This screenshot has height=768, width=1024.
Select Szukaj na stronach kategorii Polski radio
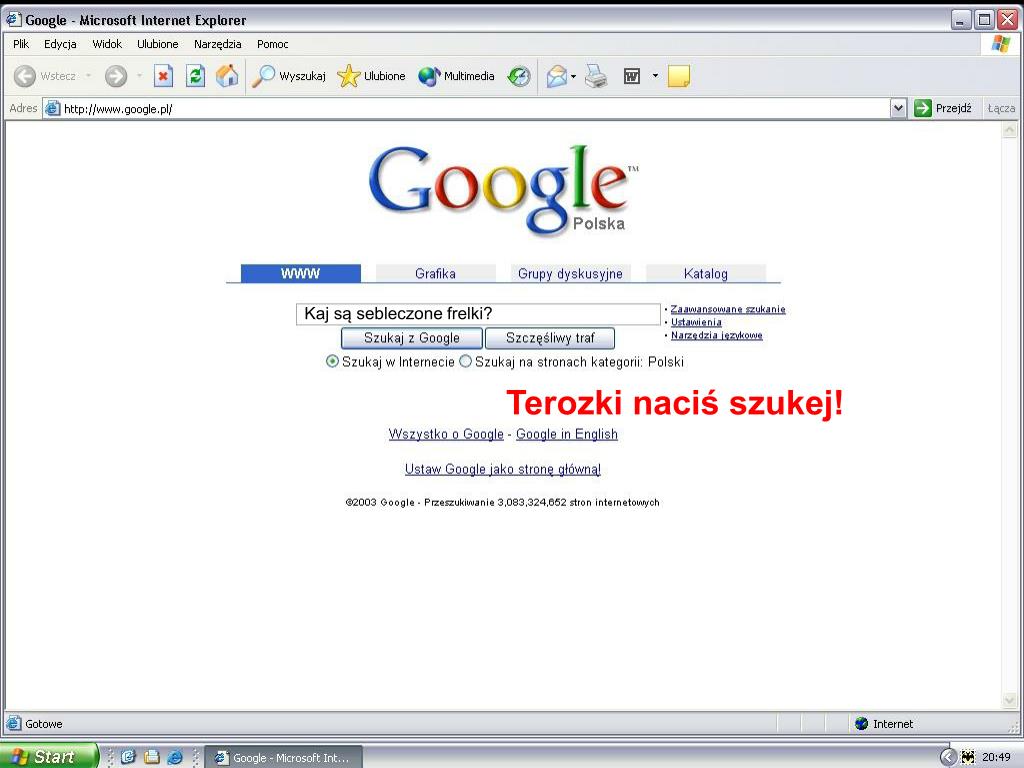tap(465, 361)
